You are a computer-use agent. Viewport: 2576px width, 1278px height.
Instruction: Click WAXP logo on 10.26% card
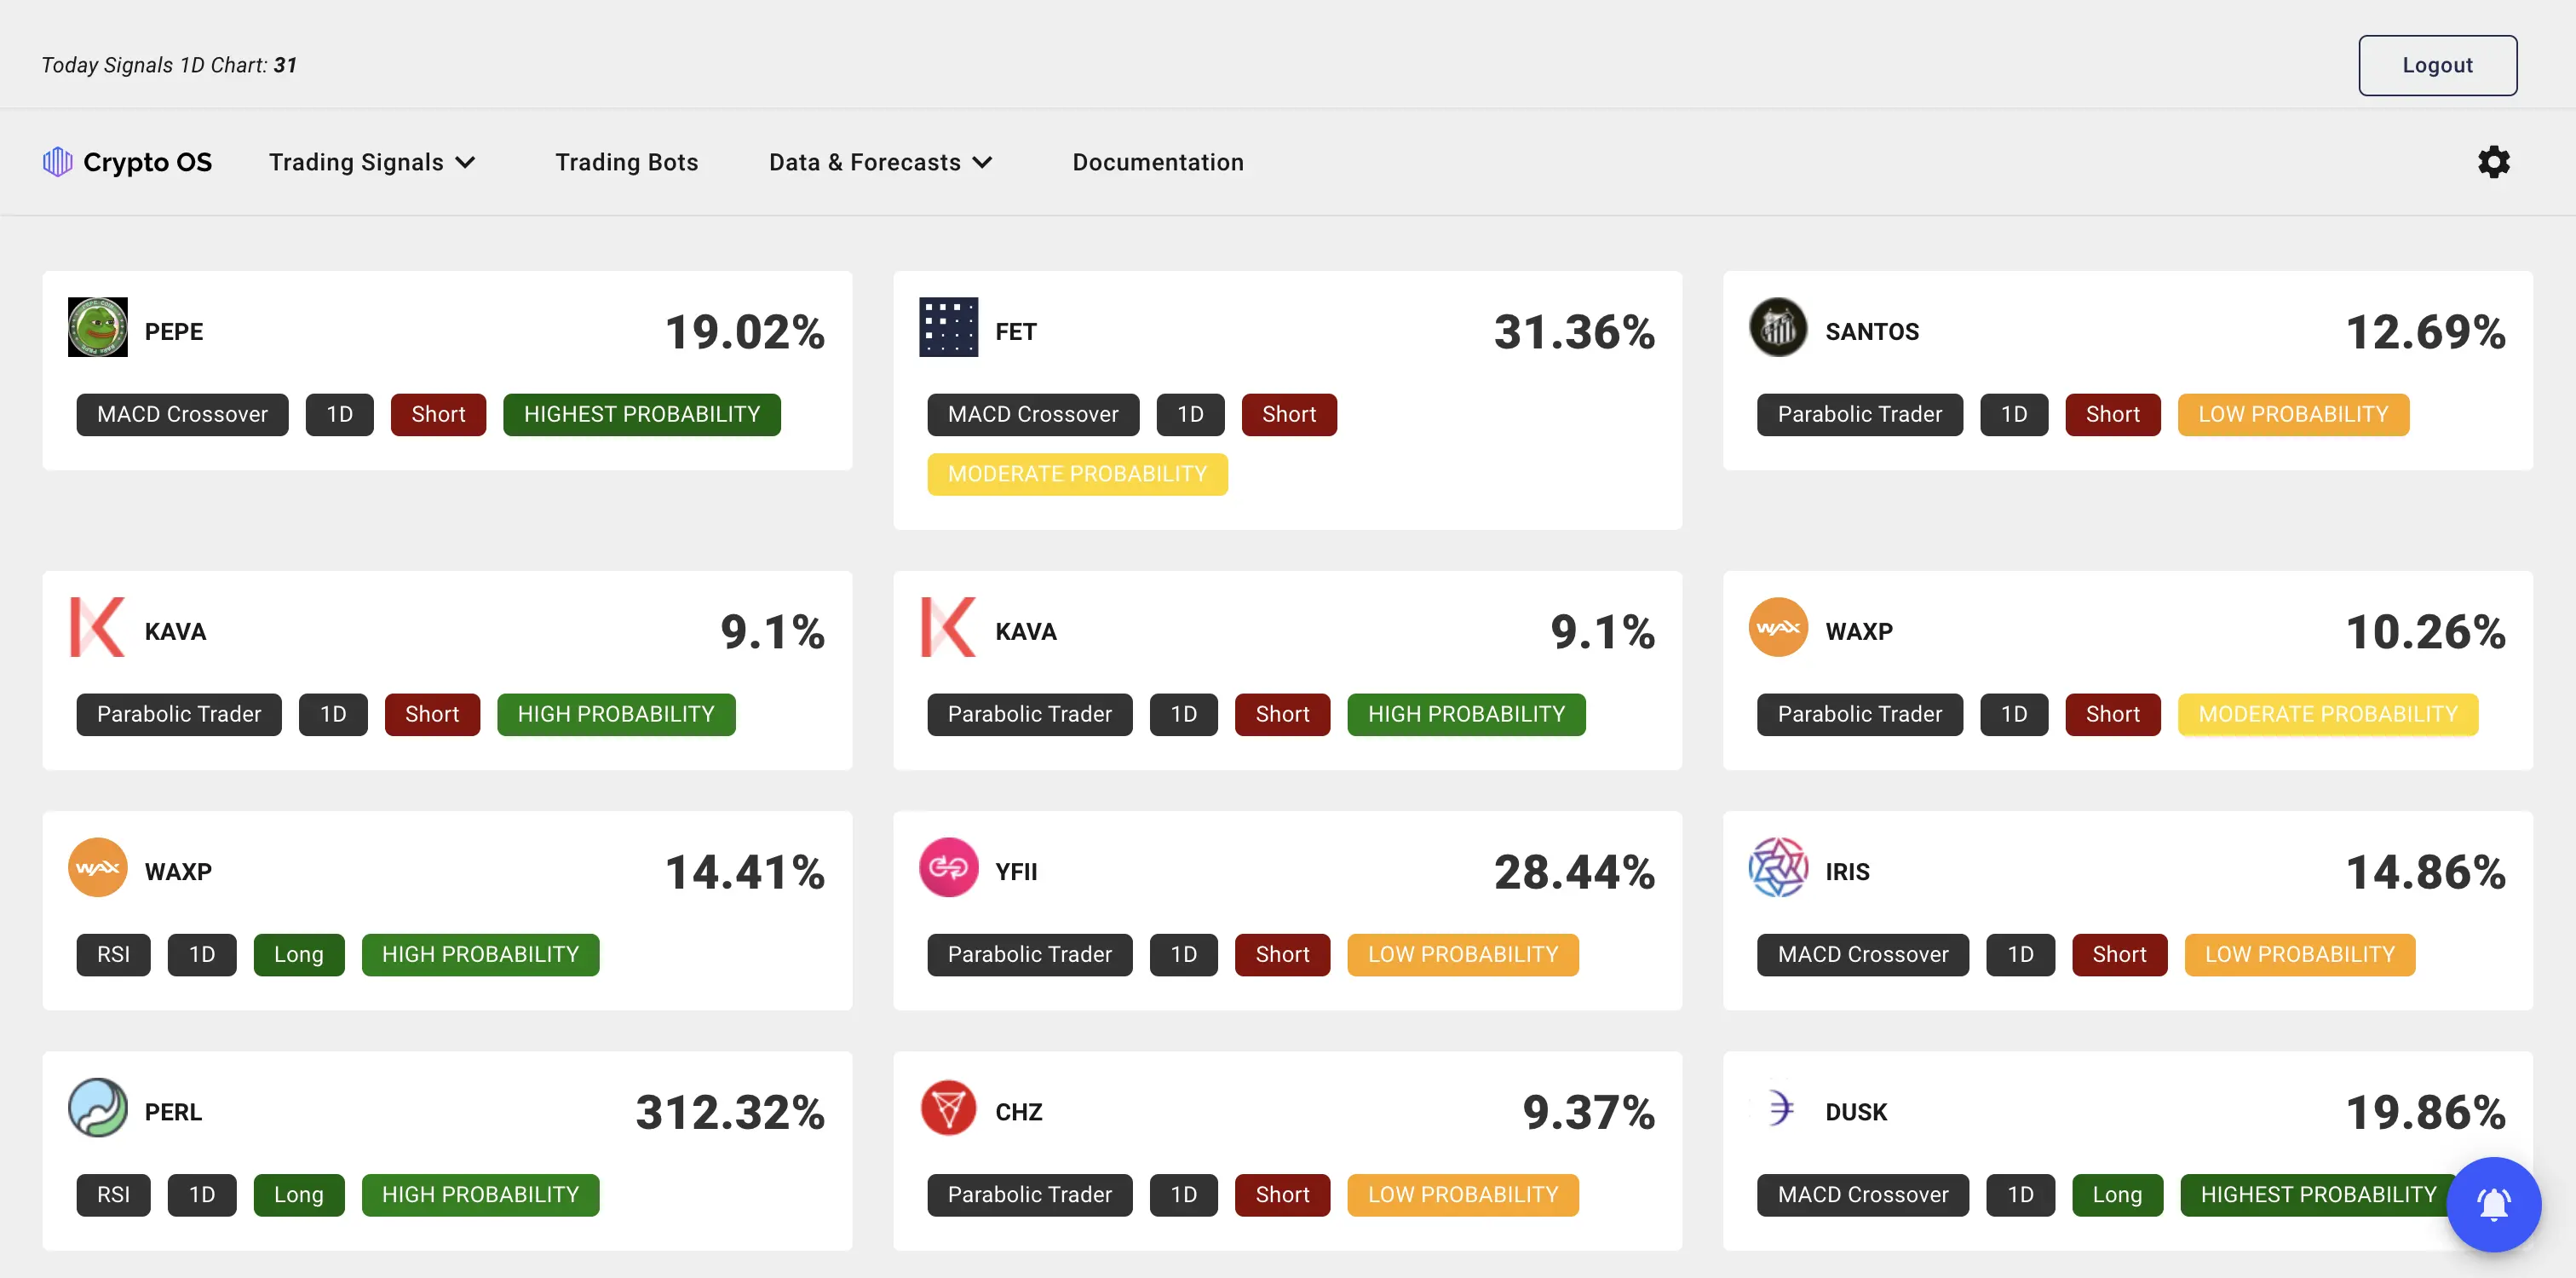pos(1778,627)
